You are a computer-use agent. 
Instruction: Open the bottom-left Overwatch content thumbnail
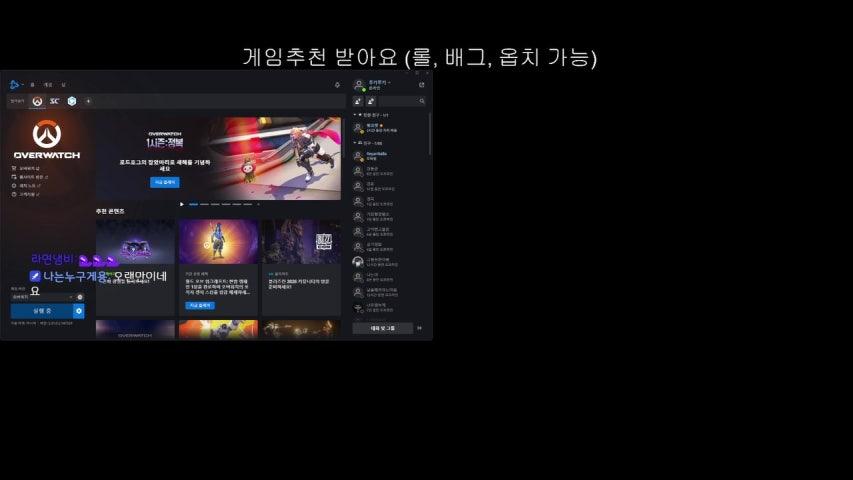(x=135, y=329)
